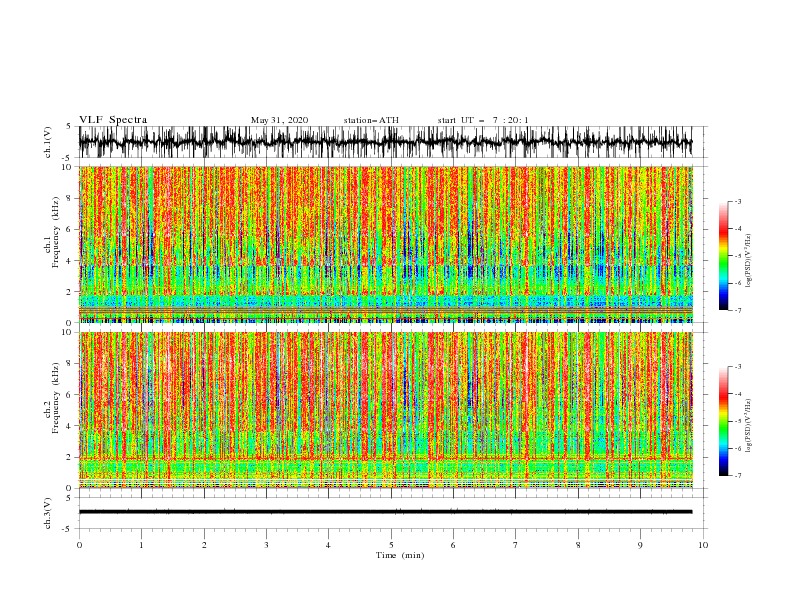Click the log(PSD) label of the upper colorbar
The image size is (792, 612).
pyautogui.click(x=749, y=261)
